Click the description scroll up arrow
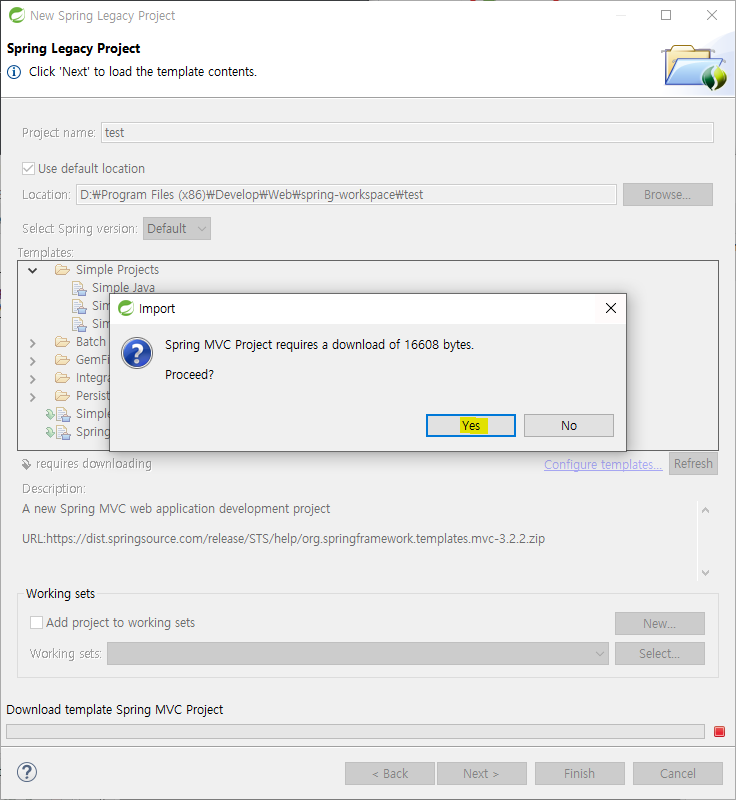Viewport: 736px width, 800px height. pyautogui.click(x=705, y=510)
